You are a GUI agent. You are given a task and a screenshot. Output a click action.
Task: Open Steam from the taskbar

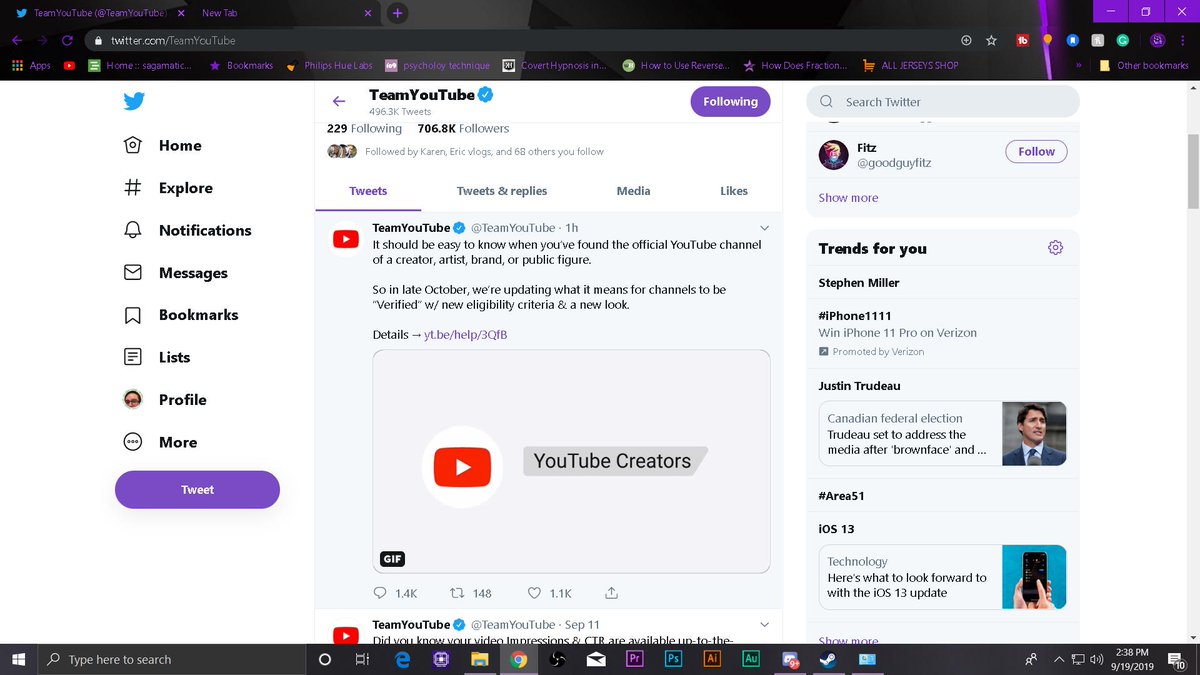(829, 659)
